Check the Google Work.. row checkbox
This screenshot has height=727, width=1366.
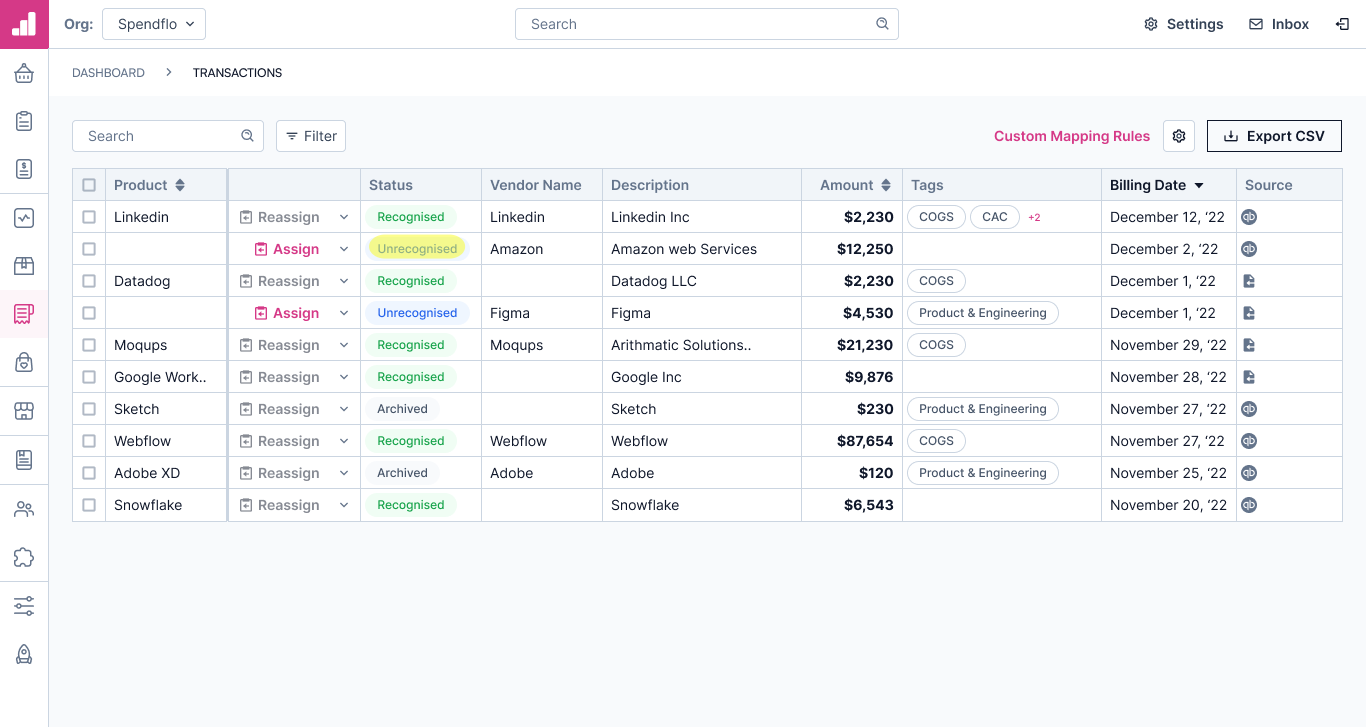(89, 377)
